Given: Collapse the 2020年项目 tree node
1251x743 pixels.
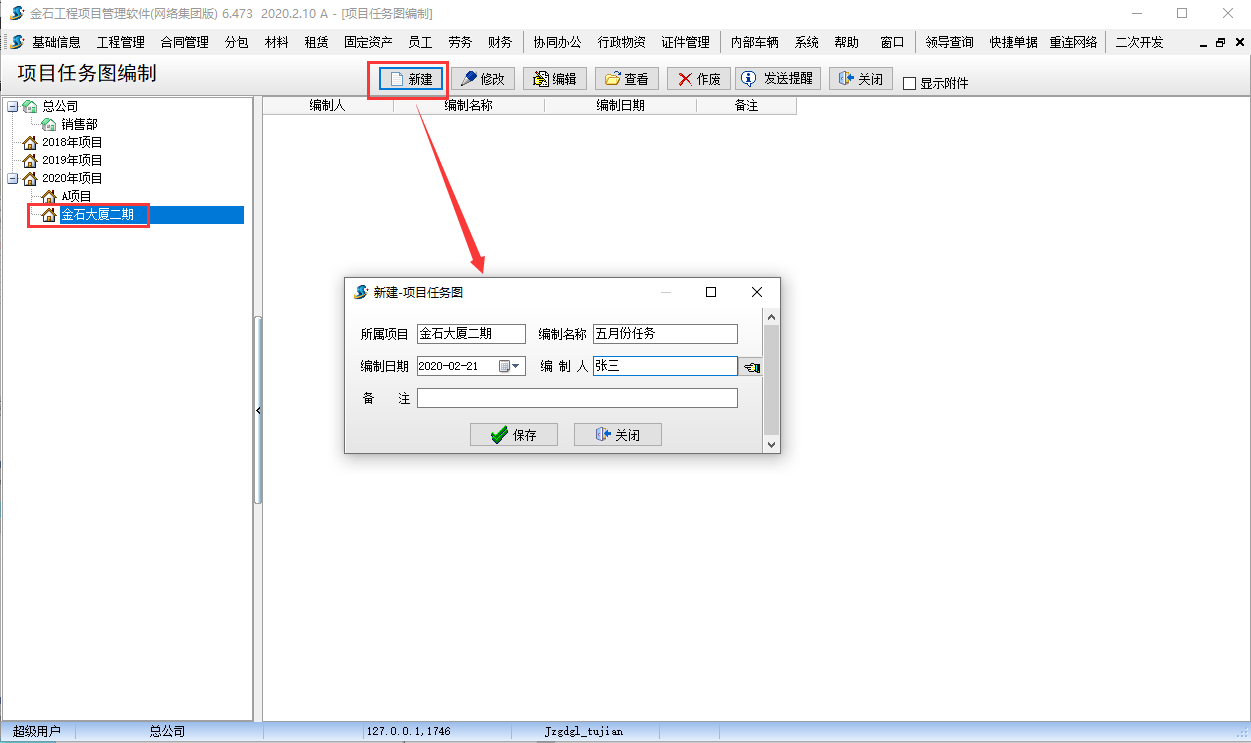Looking at the screenshot, I should click(x=12, y=178).
